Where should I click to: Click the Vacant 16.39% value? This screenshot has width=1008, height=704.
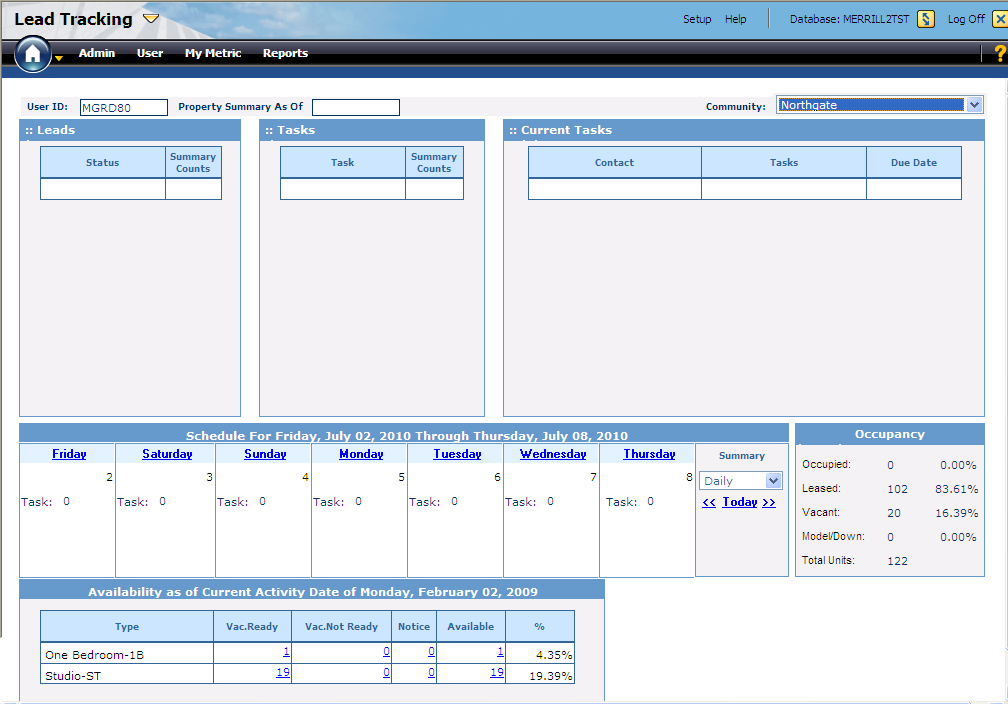tap(957, 513)
